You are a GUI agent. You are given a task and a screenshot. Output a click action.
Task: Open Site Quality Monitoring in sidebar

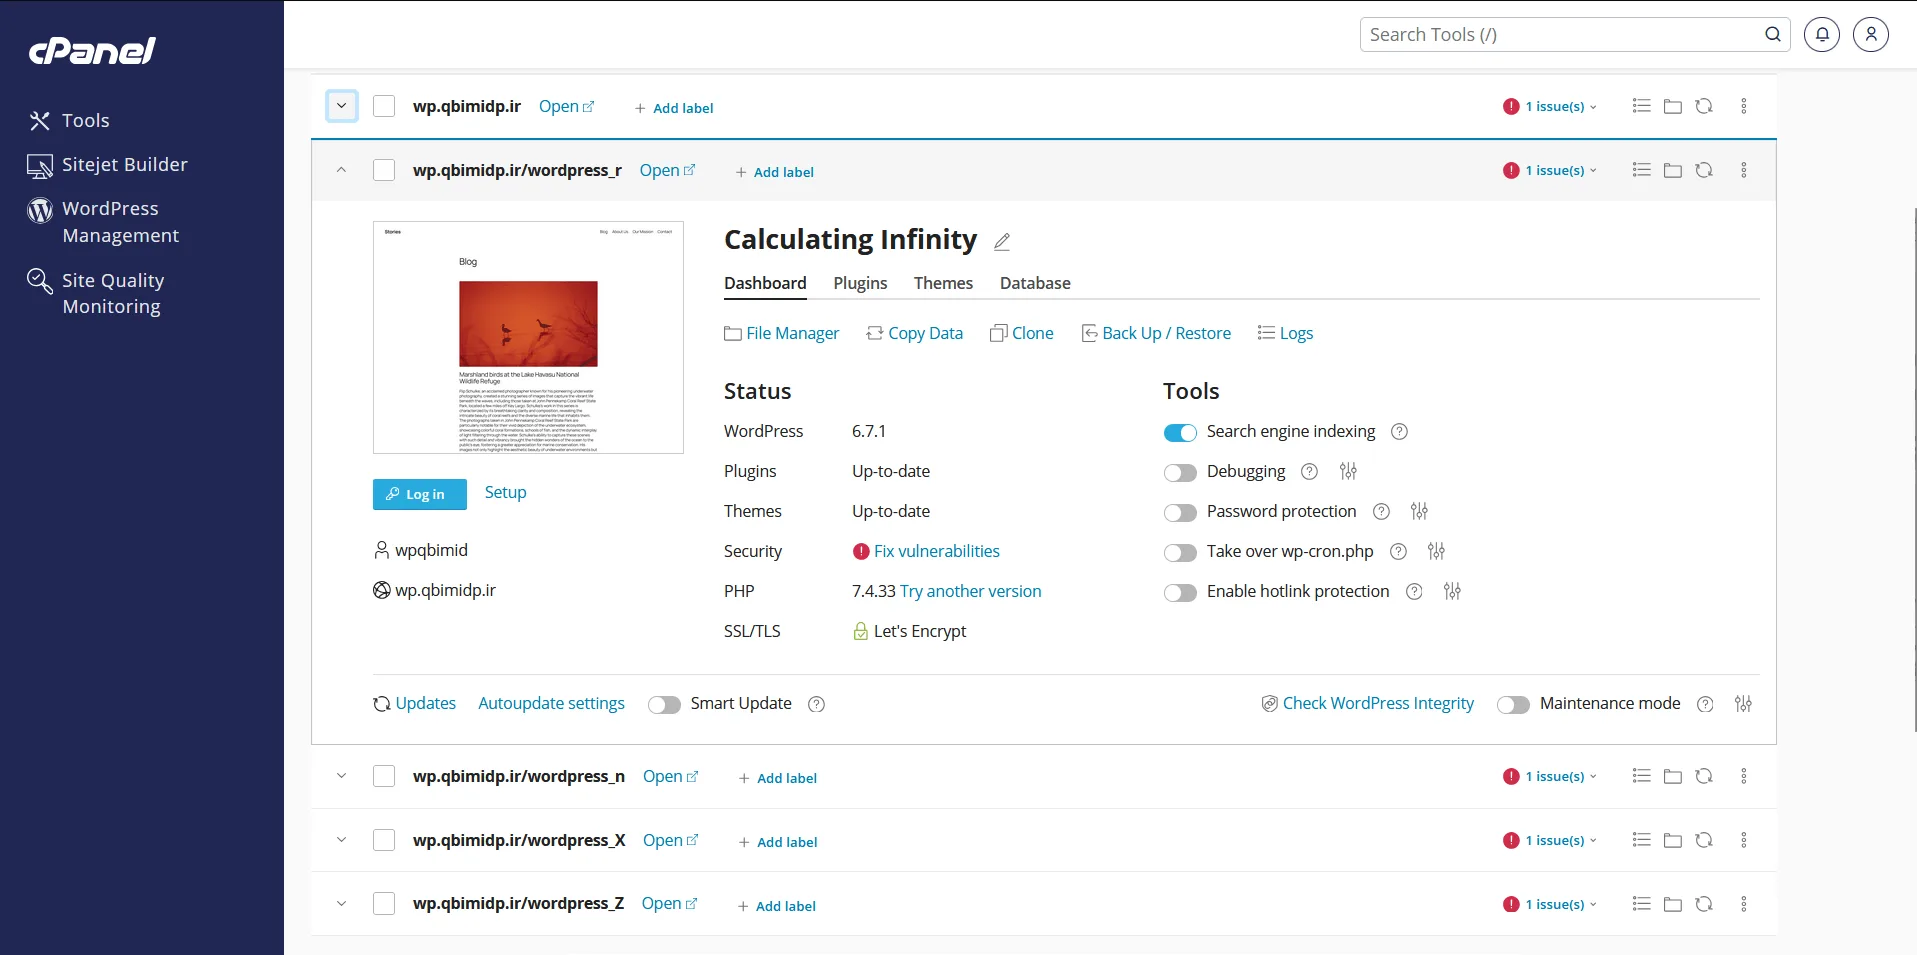tap(112, 294)
